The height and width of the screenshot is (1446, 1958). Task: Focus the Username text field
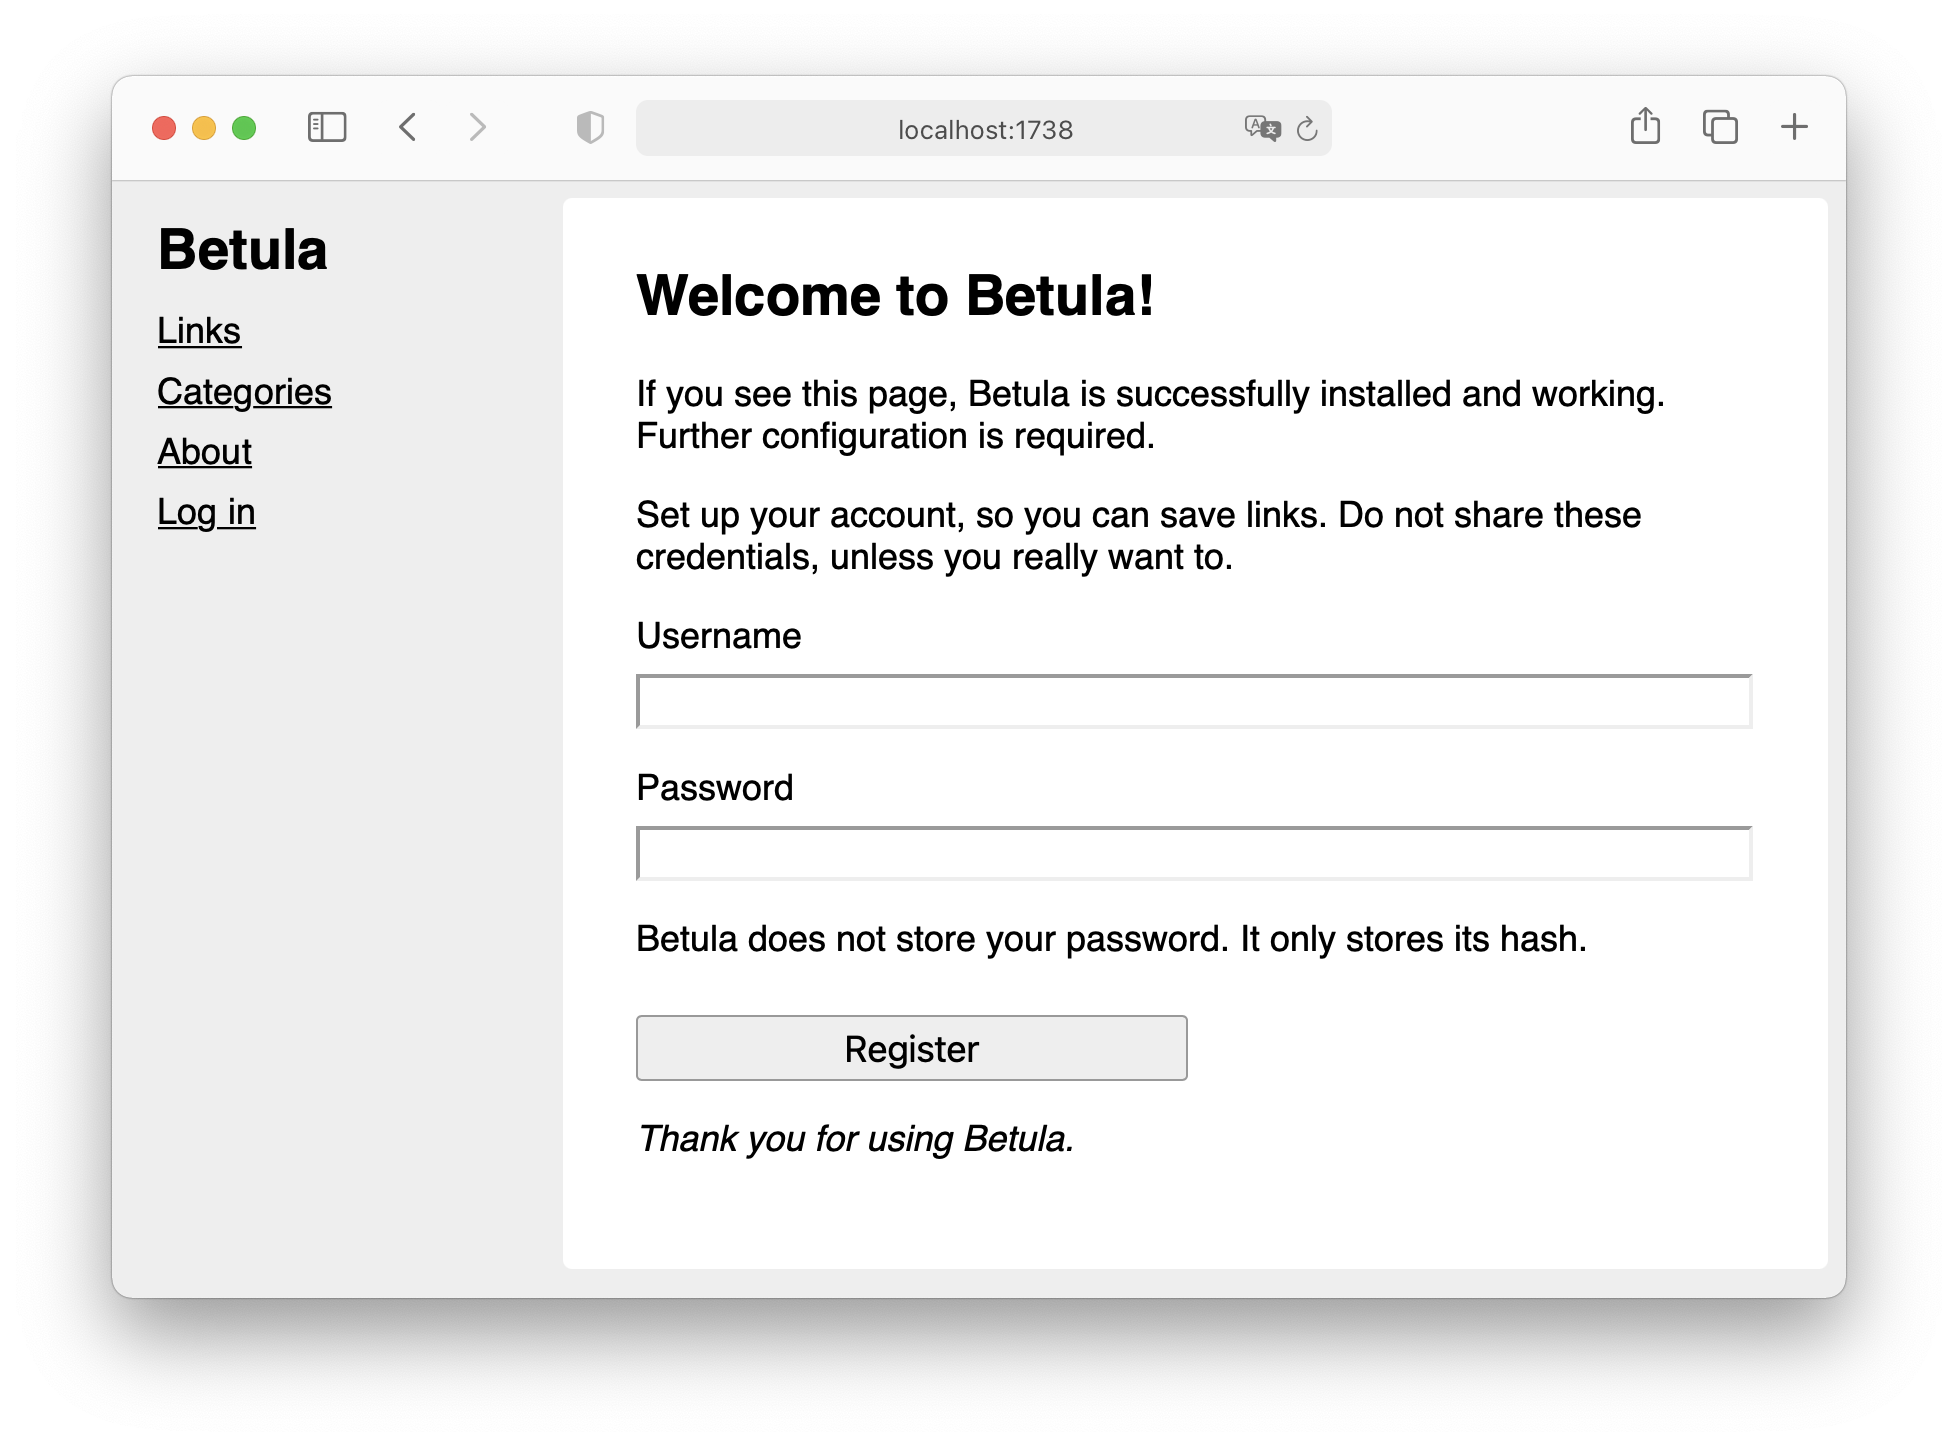[1194, 702]
